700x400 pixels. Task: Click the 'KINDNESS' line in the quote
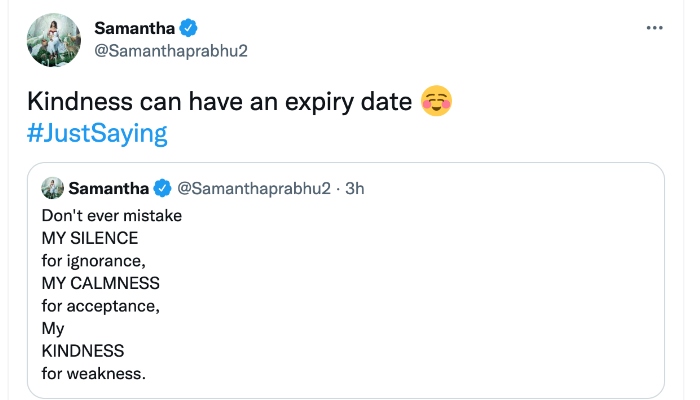83,351
